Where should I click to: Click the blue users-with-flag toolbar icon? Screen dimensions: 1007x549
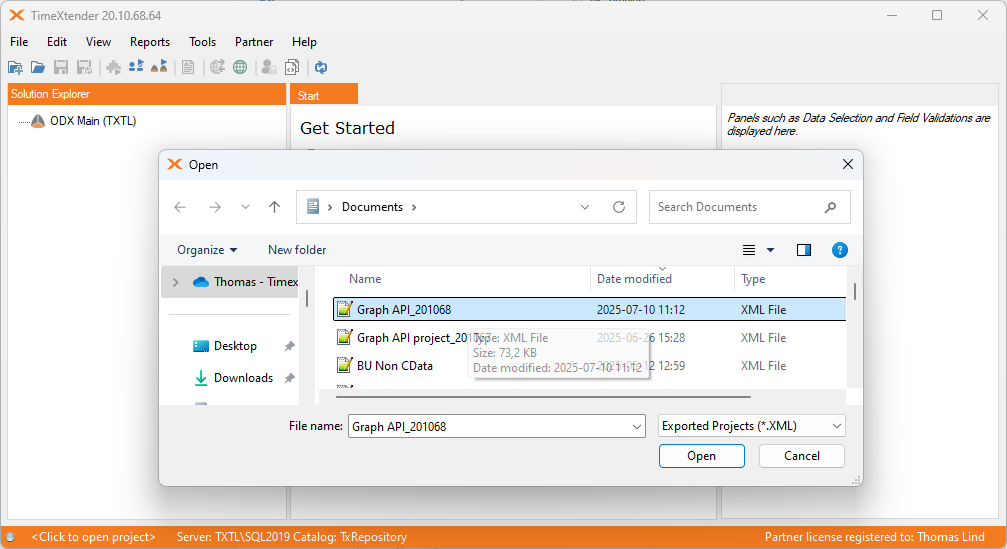136,66
